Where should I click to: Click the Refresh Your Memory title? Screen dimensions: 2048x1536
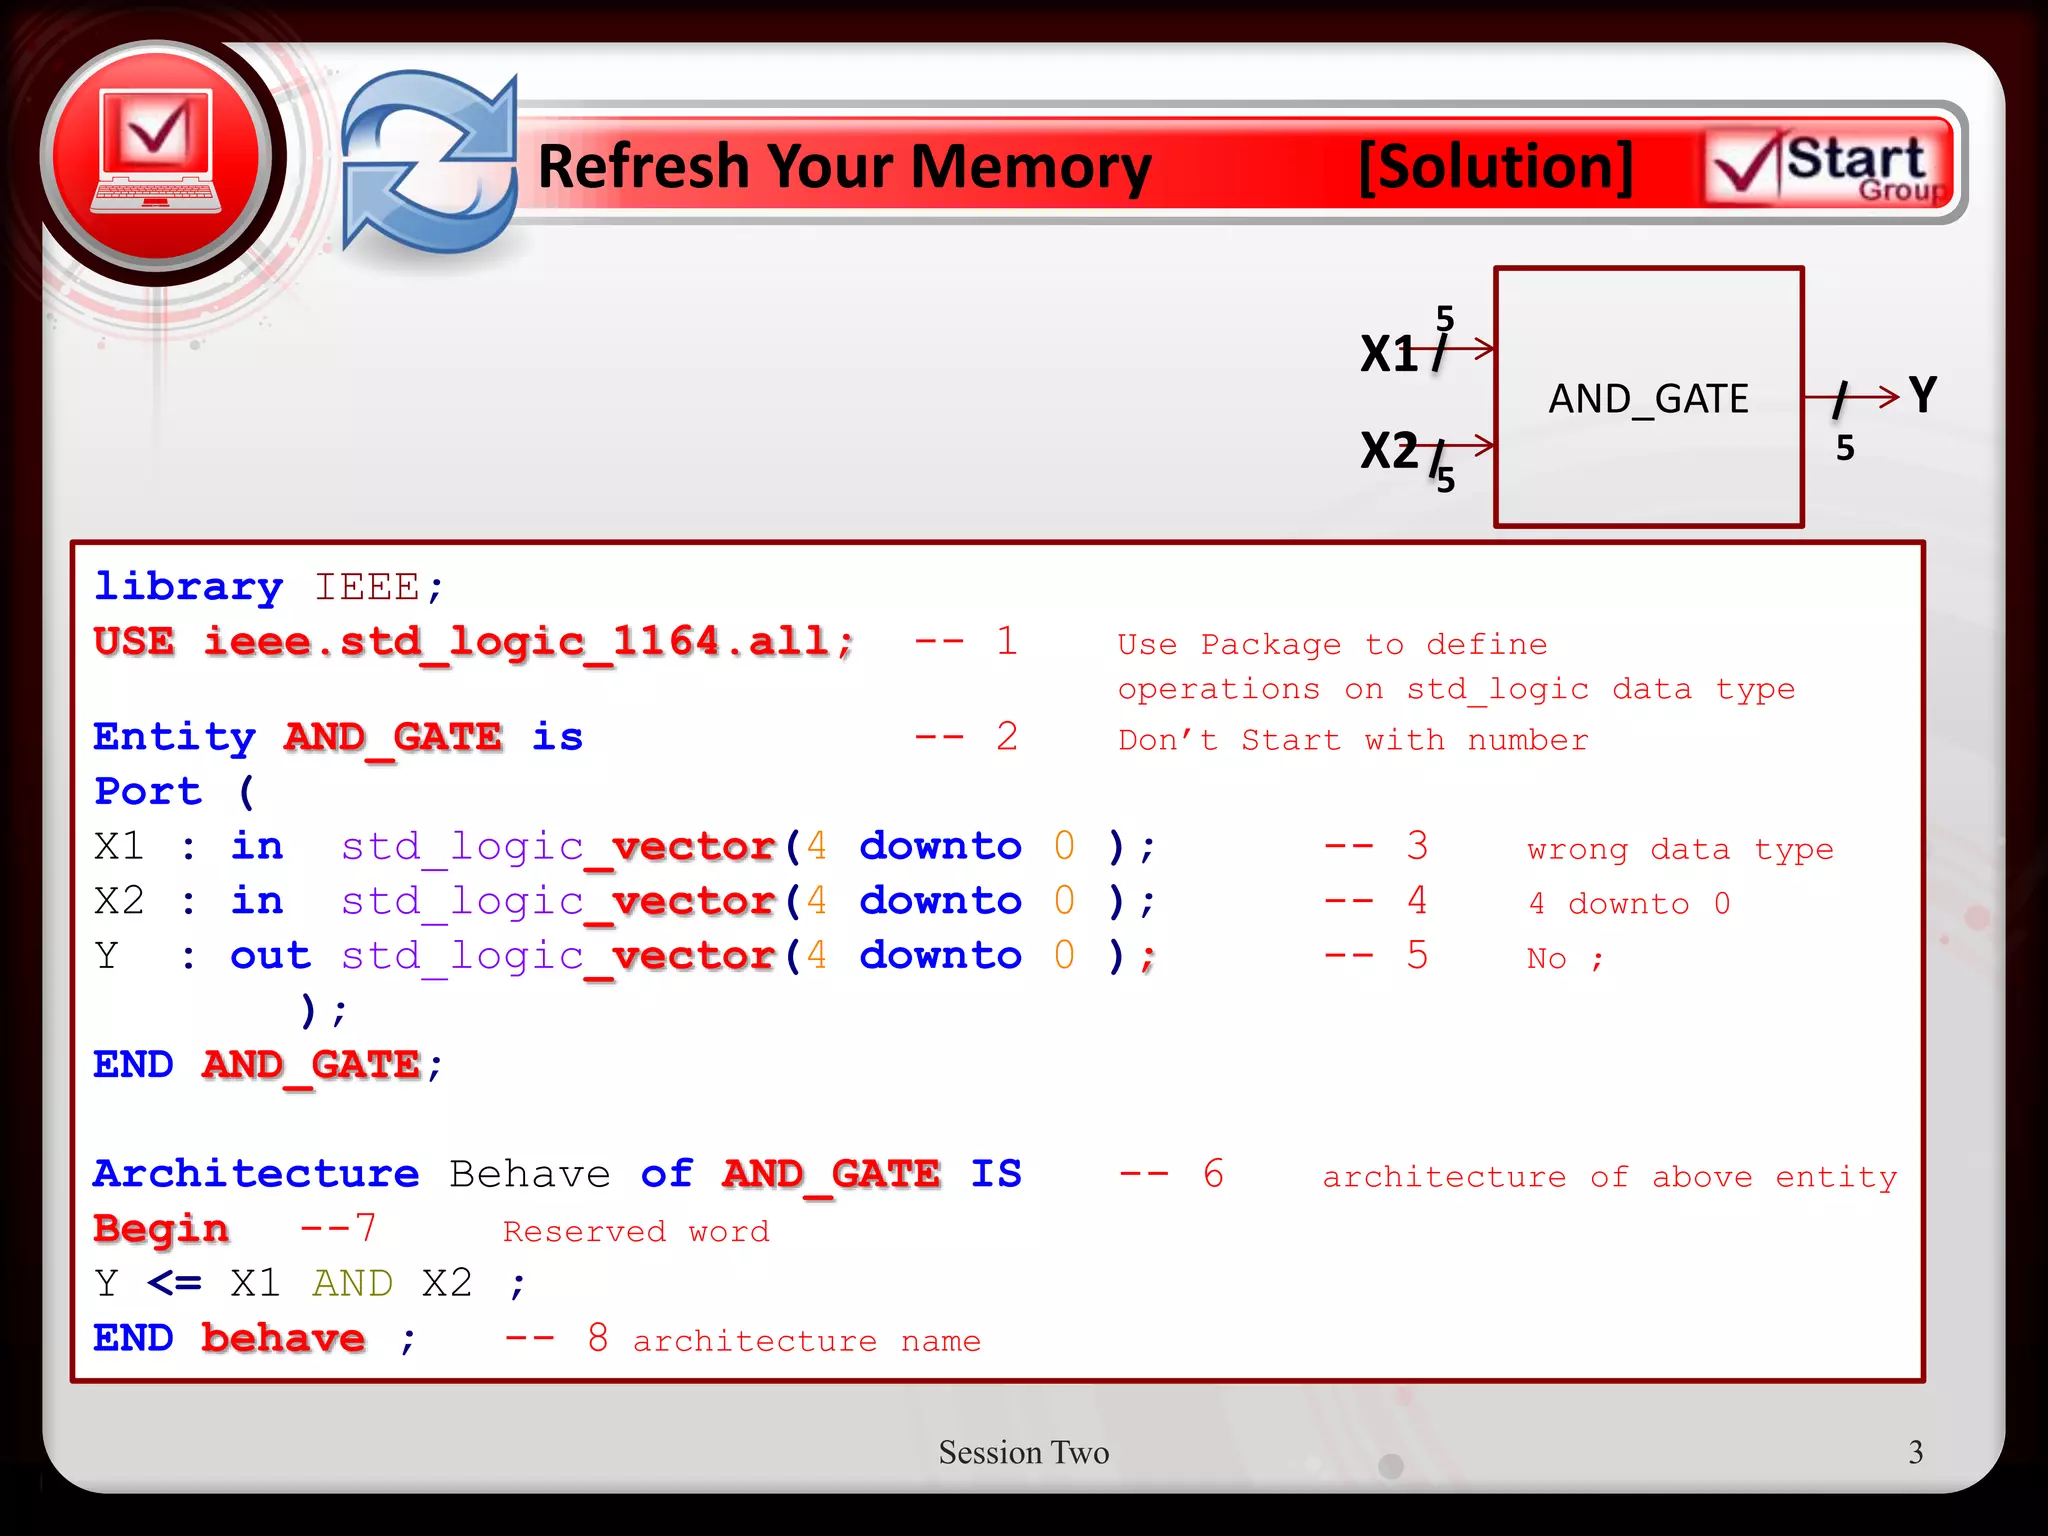tap(845, 166)
